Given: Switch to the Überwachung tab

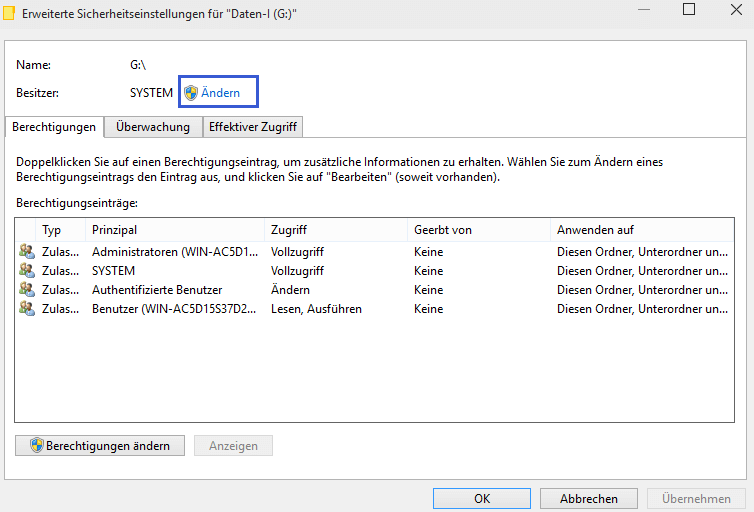Looking at the screenshot, I should [x=153, y=127].
